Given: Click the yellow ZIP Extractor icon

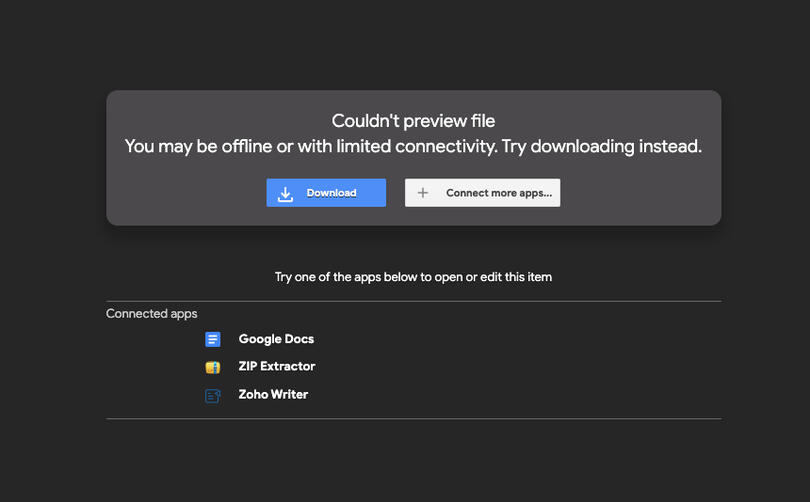Looking at the screenshot, I should point(212,367).
